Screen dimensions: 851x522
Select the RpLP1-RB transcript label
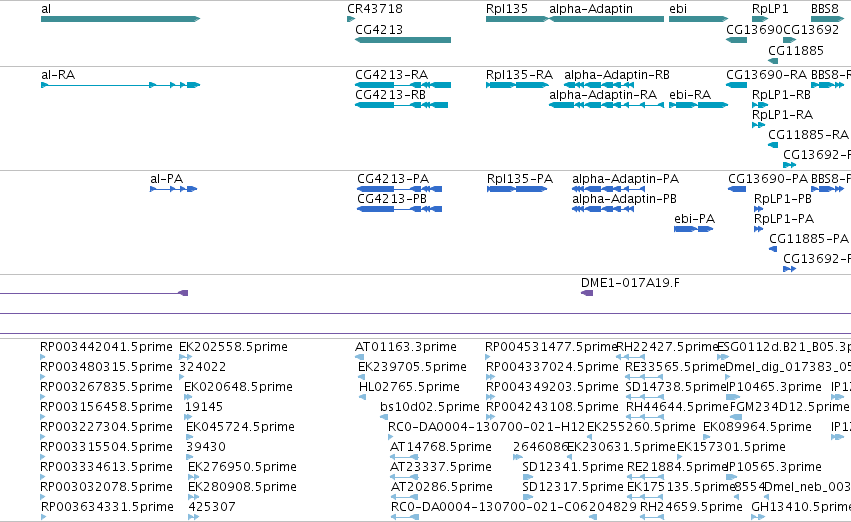coord(781,94)
